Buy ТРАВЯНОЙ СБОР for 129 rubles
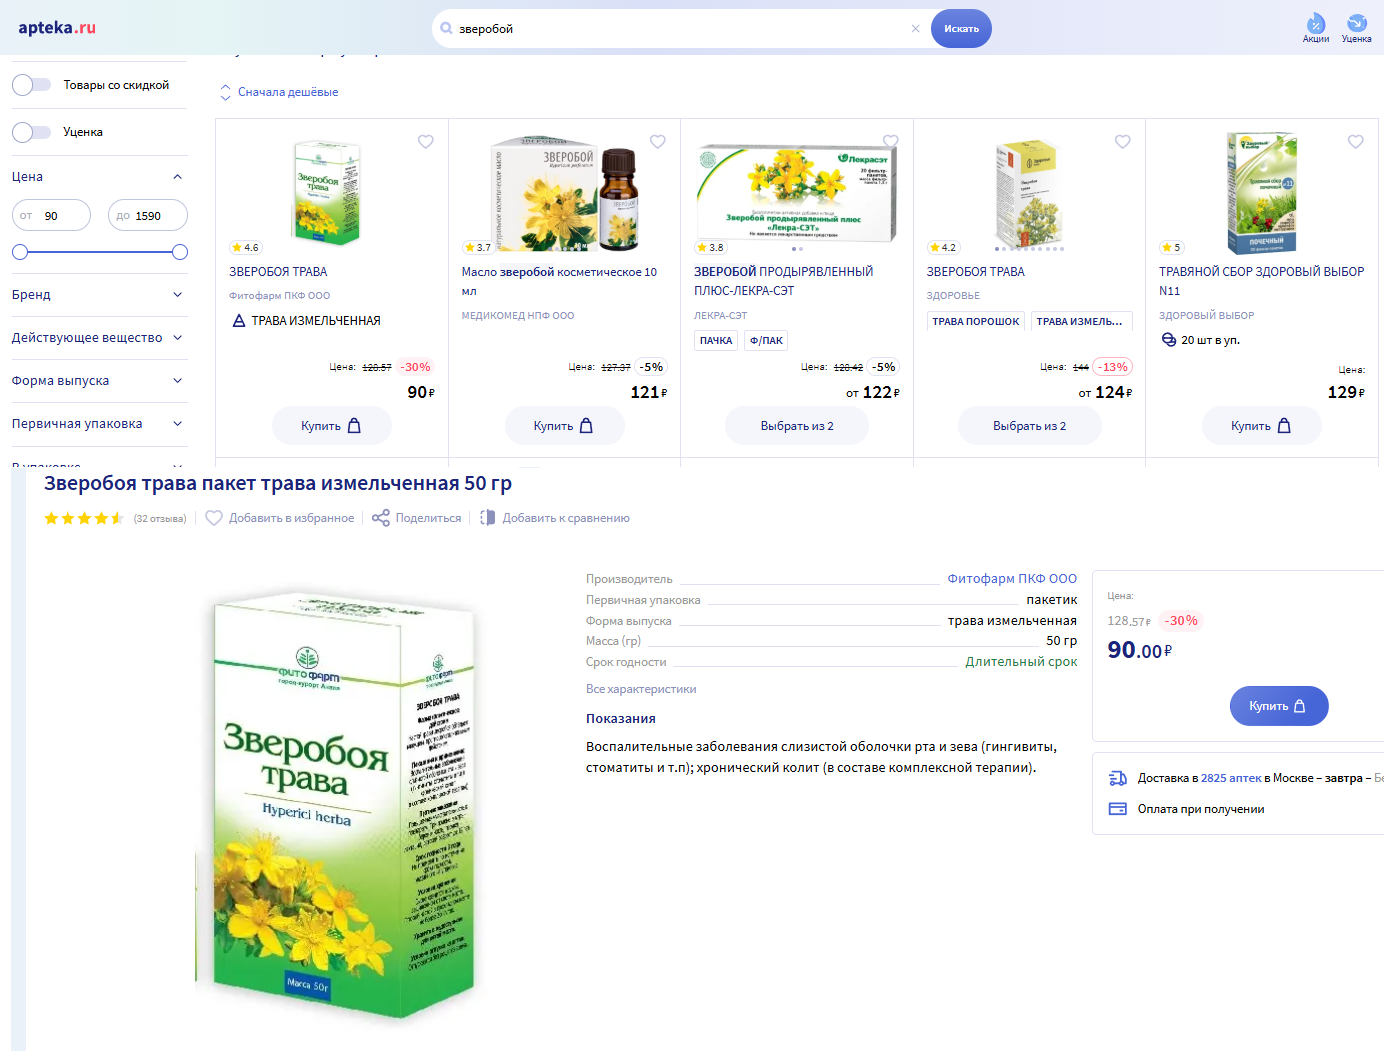Viewport: 1384px width, 1051px height. coord(1262,426)
